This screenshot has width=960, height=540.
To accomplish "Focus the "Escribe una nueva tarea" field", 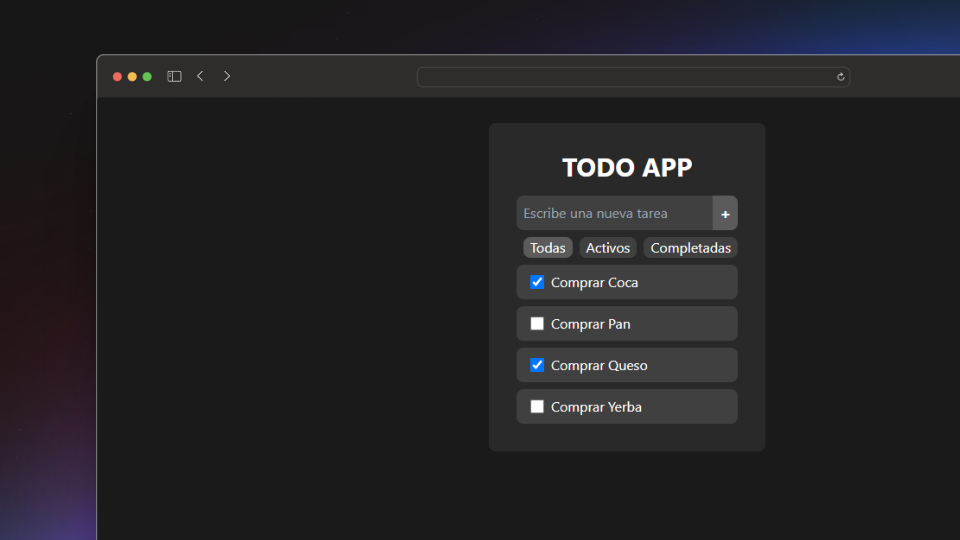I will pos(615,213).
